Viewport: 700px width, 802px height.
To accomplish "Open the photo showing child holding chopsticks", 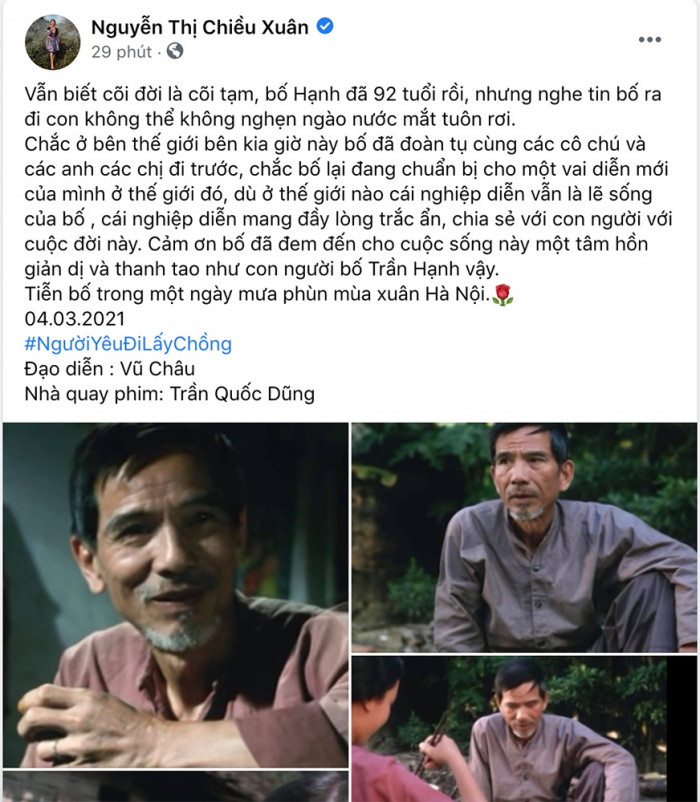I will [509, 729].
